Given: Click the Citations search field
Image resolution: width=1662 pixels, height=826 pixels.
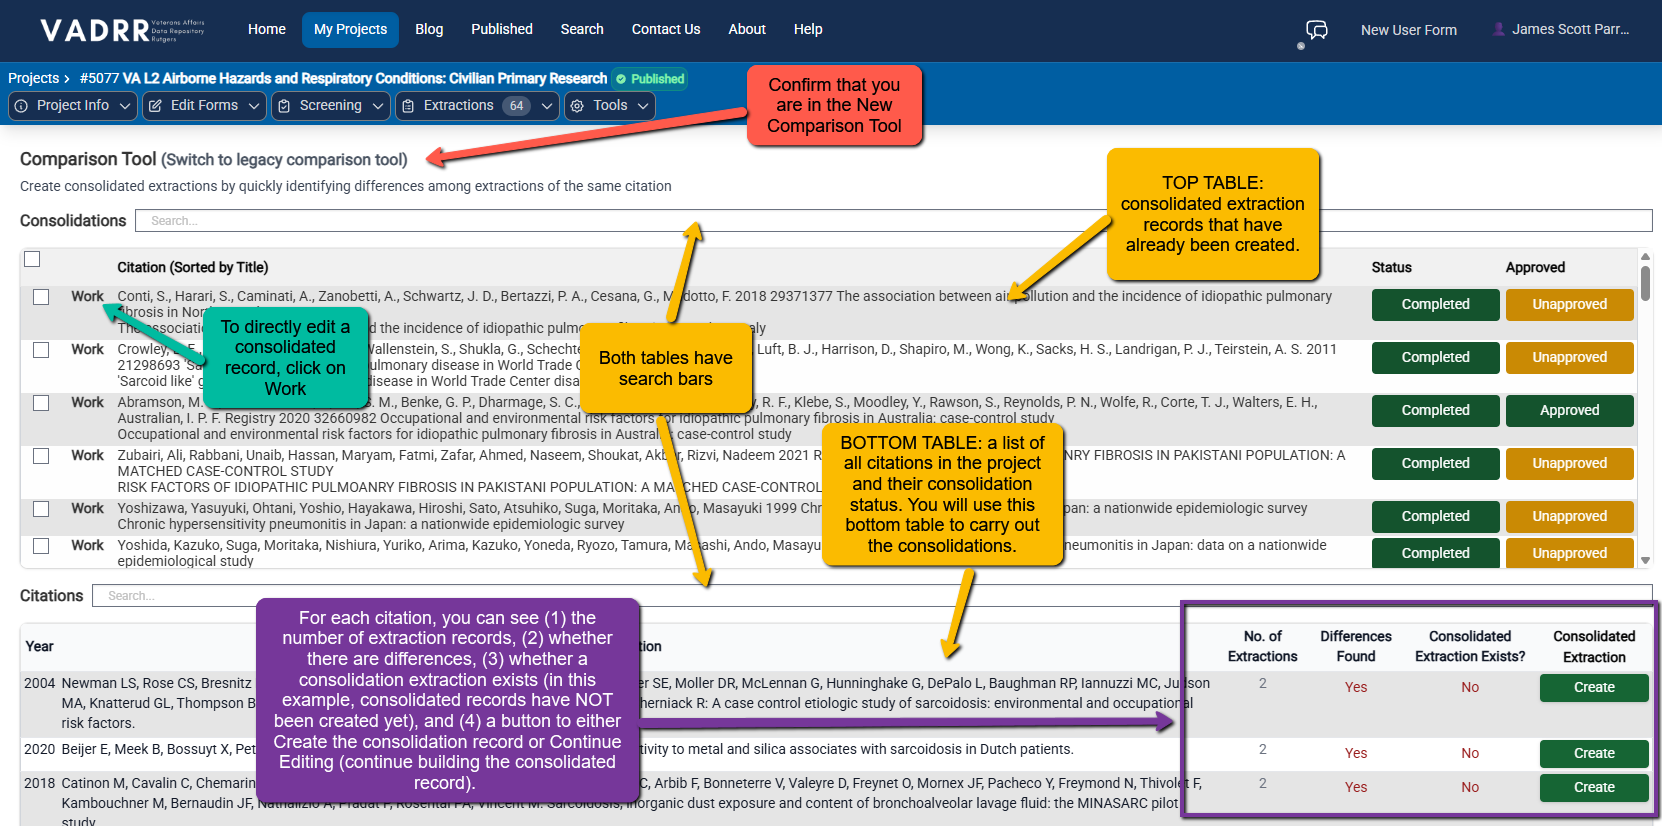Looking at the screenshot, I should click(872, 596).
